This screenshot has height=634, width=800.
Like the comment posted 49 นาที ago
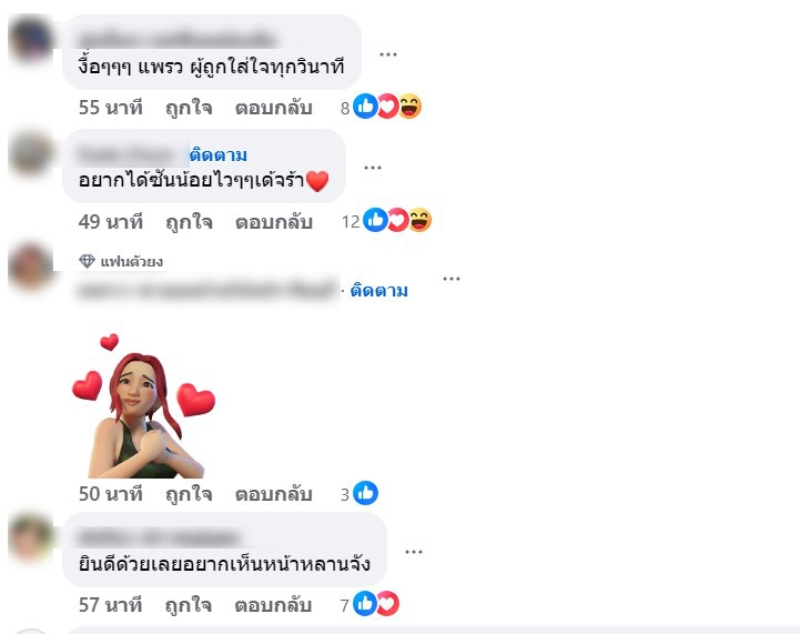(x=189, y=222)
